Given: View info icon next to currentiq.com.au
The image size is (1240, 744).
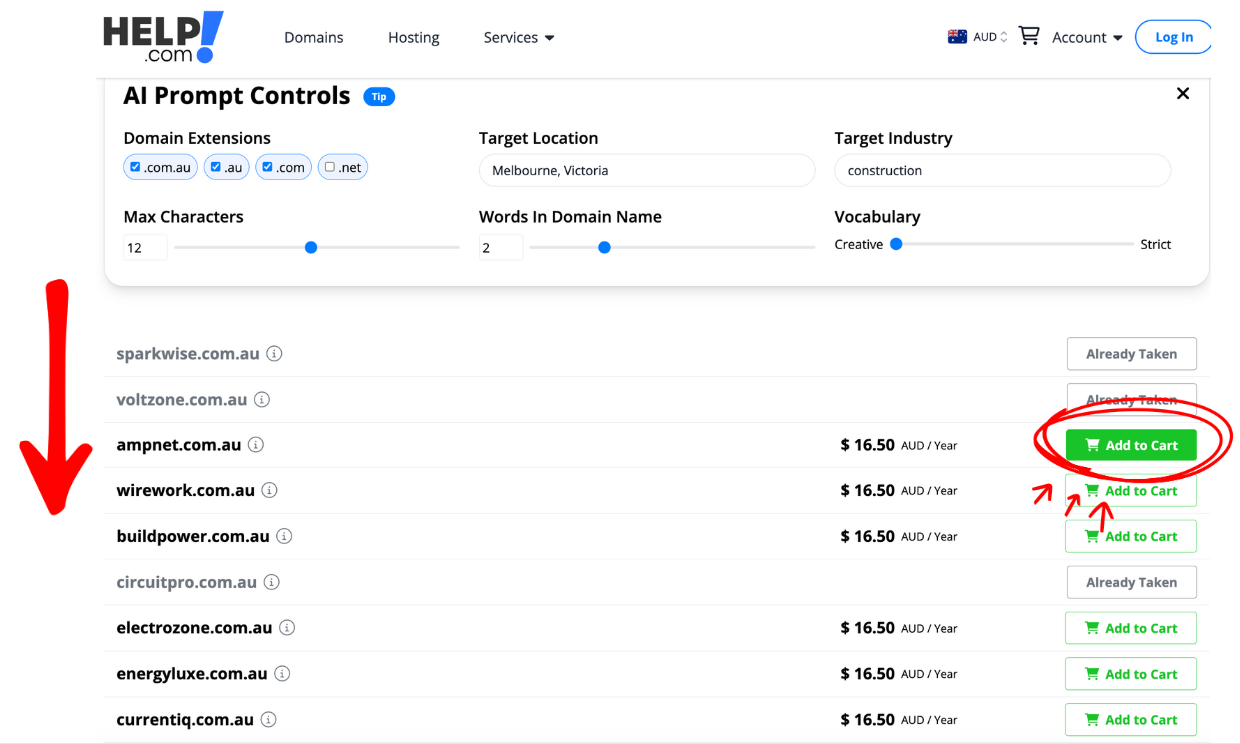Looking at the screenshot, I should [269, 720].
